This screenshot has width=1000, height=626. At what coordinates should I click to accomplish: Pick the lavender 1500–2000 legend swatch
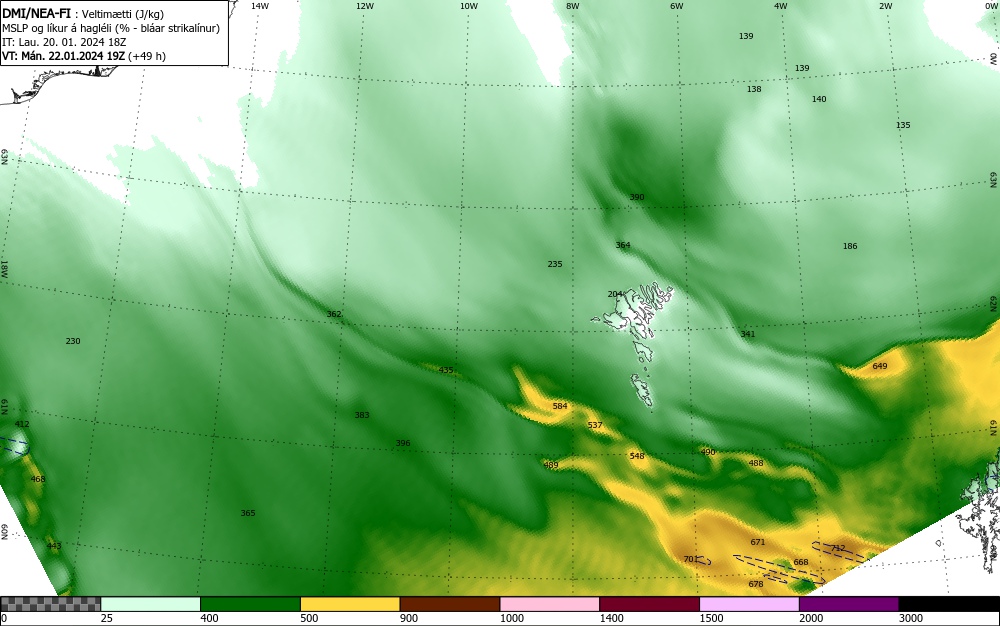pos(749,604)
